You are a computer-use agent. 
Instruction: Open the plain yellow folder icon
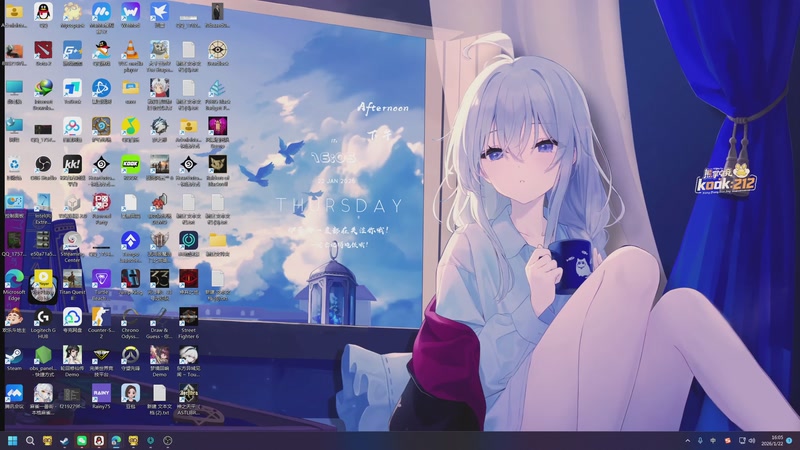[217, 241]
